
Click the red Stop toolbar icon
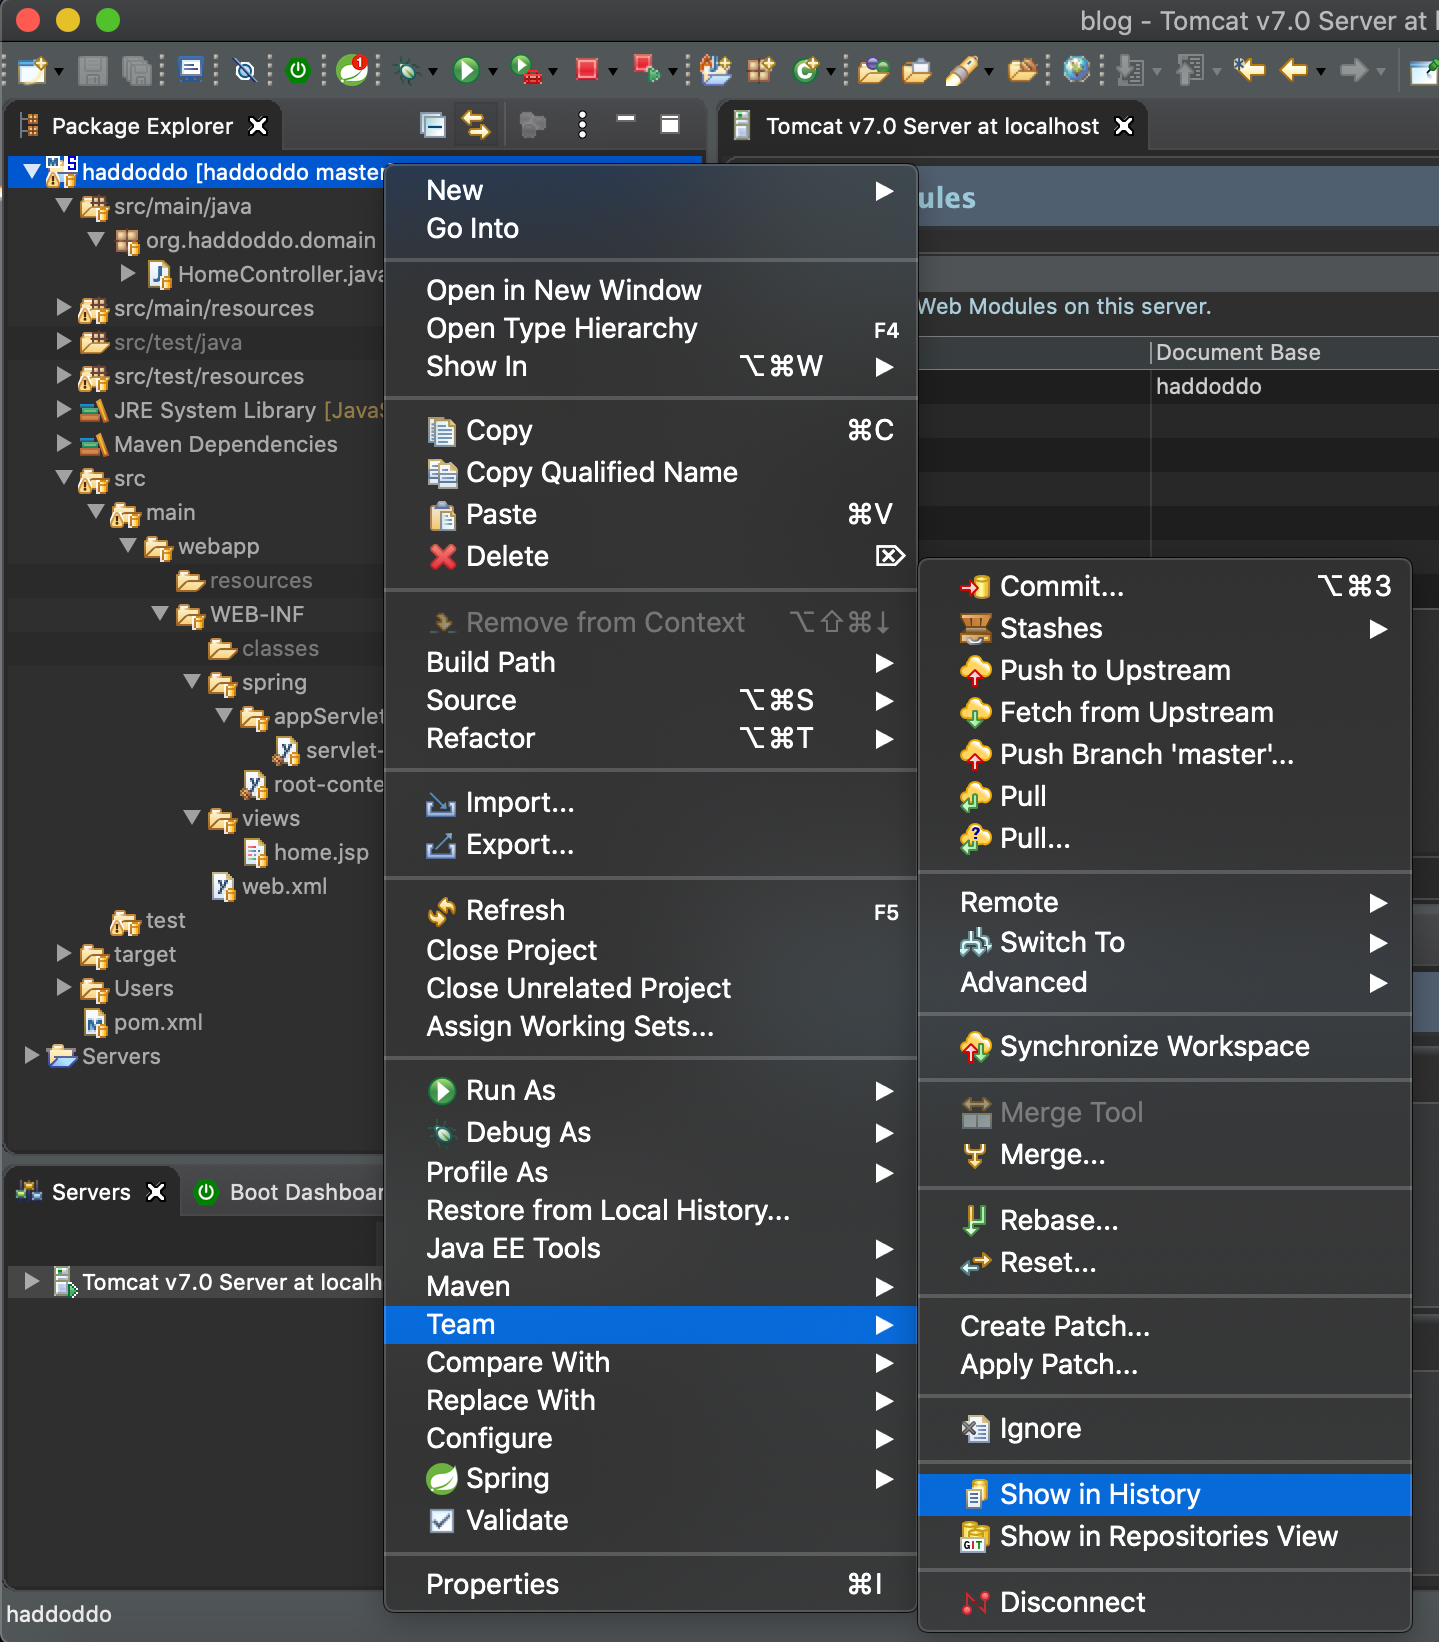click(587, 69)
